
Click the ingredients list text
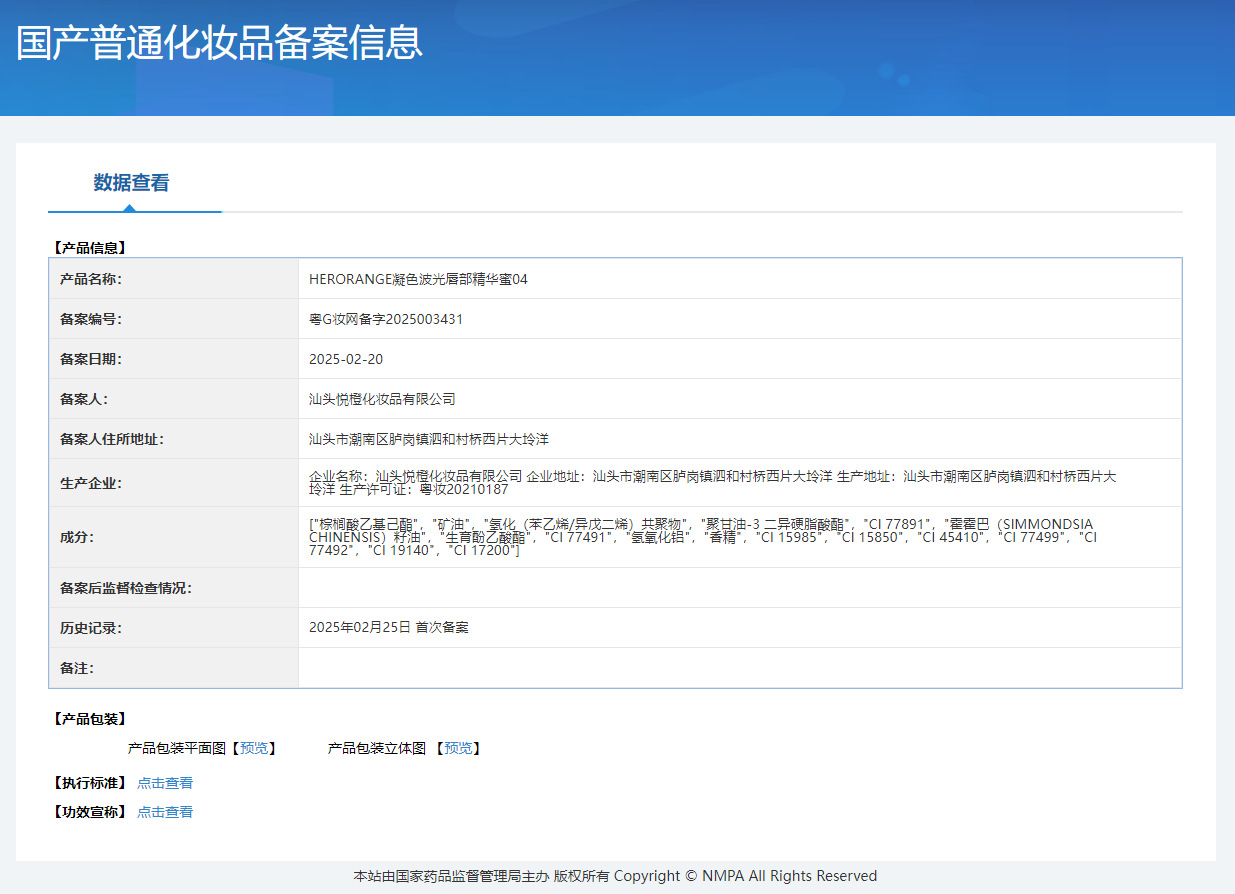(x=703, y=537)
